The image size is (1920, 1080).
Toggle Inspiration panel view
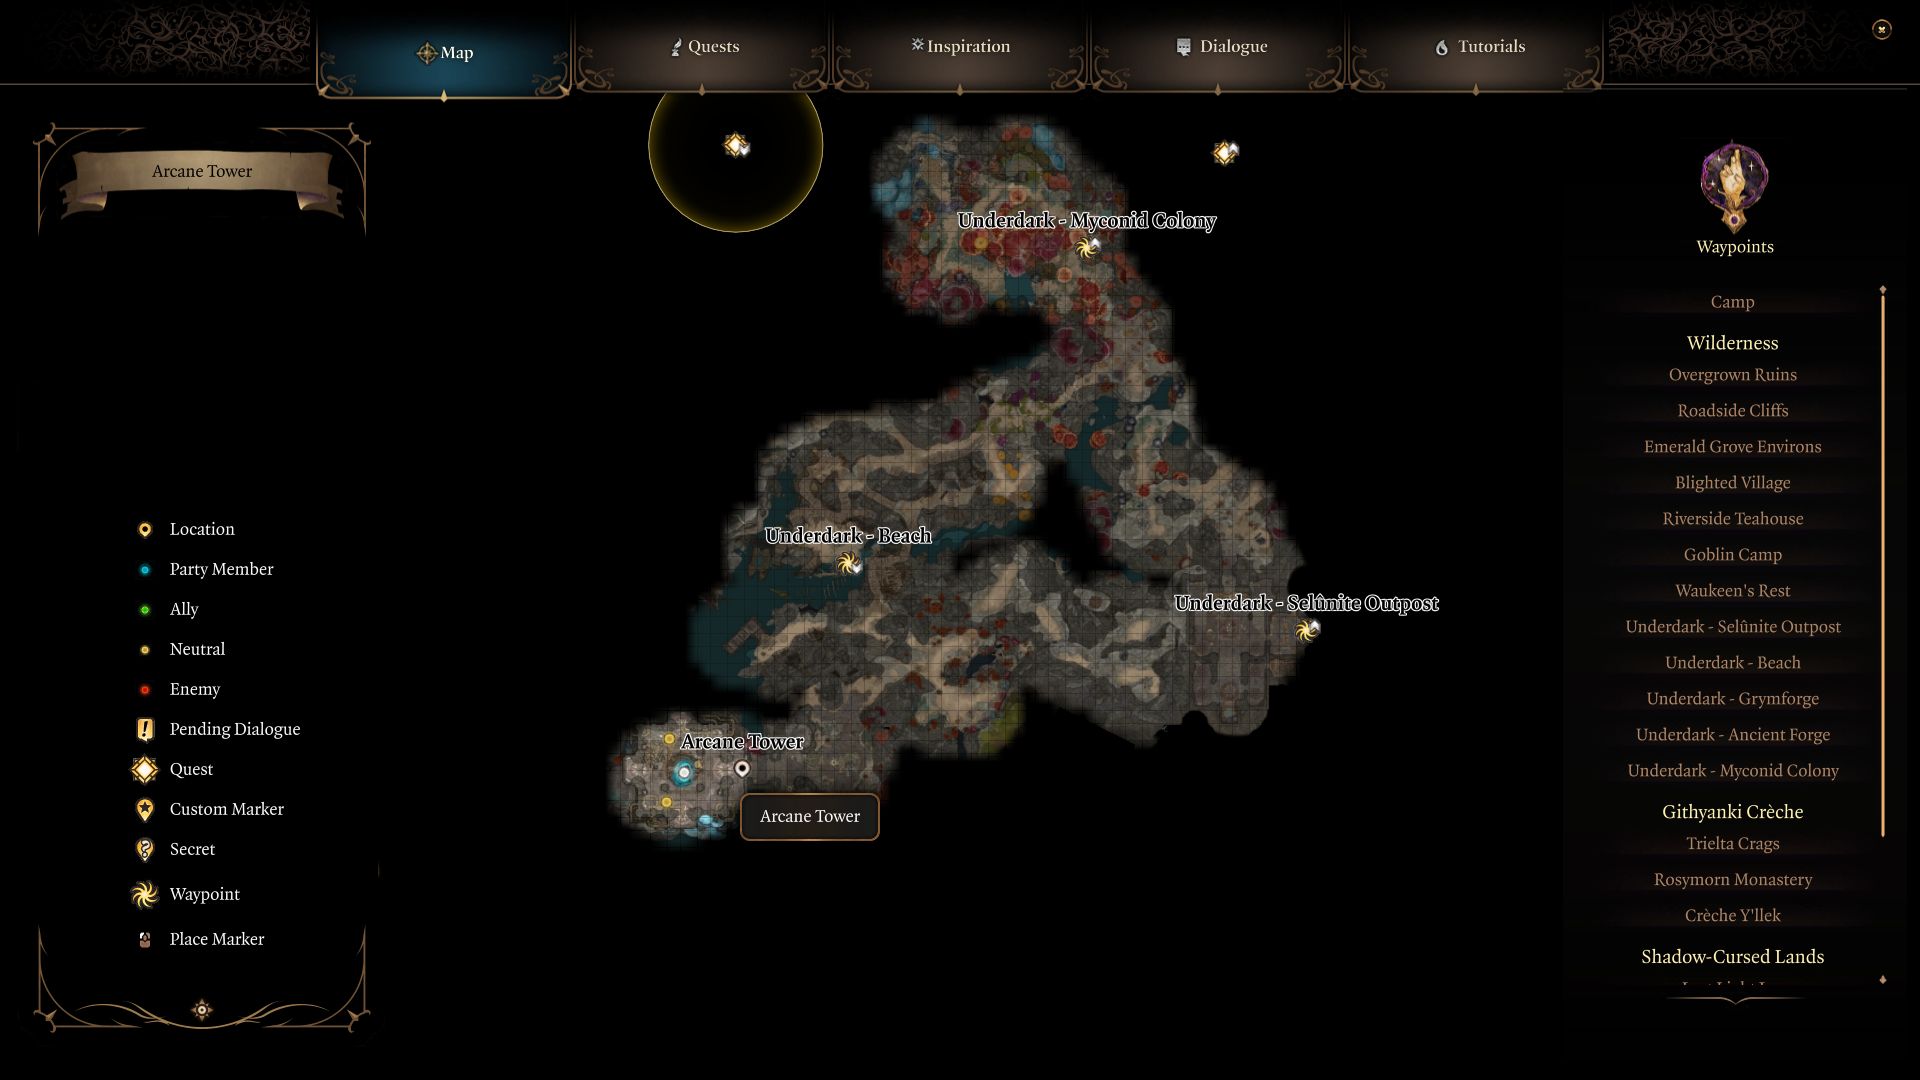tap(961, 46)
